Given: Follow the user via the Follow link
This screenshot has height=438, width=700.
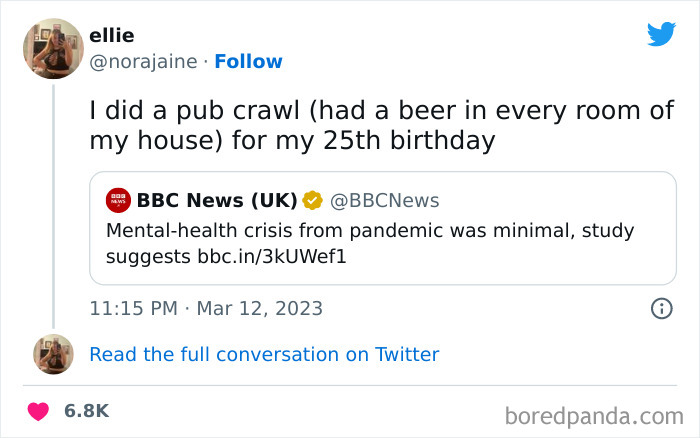Looking at the screenshot, I should click(250, 62).
